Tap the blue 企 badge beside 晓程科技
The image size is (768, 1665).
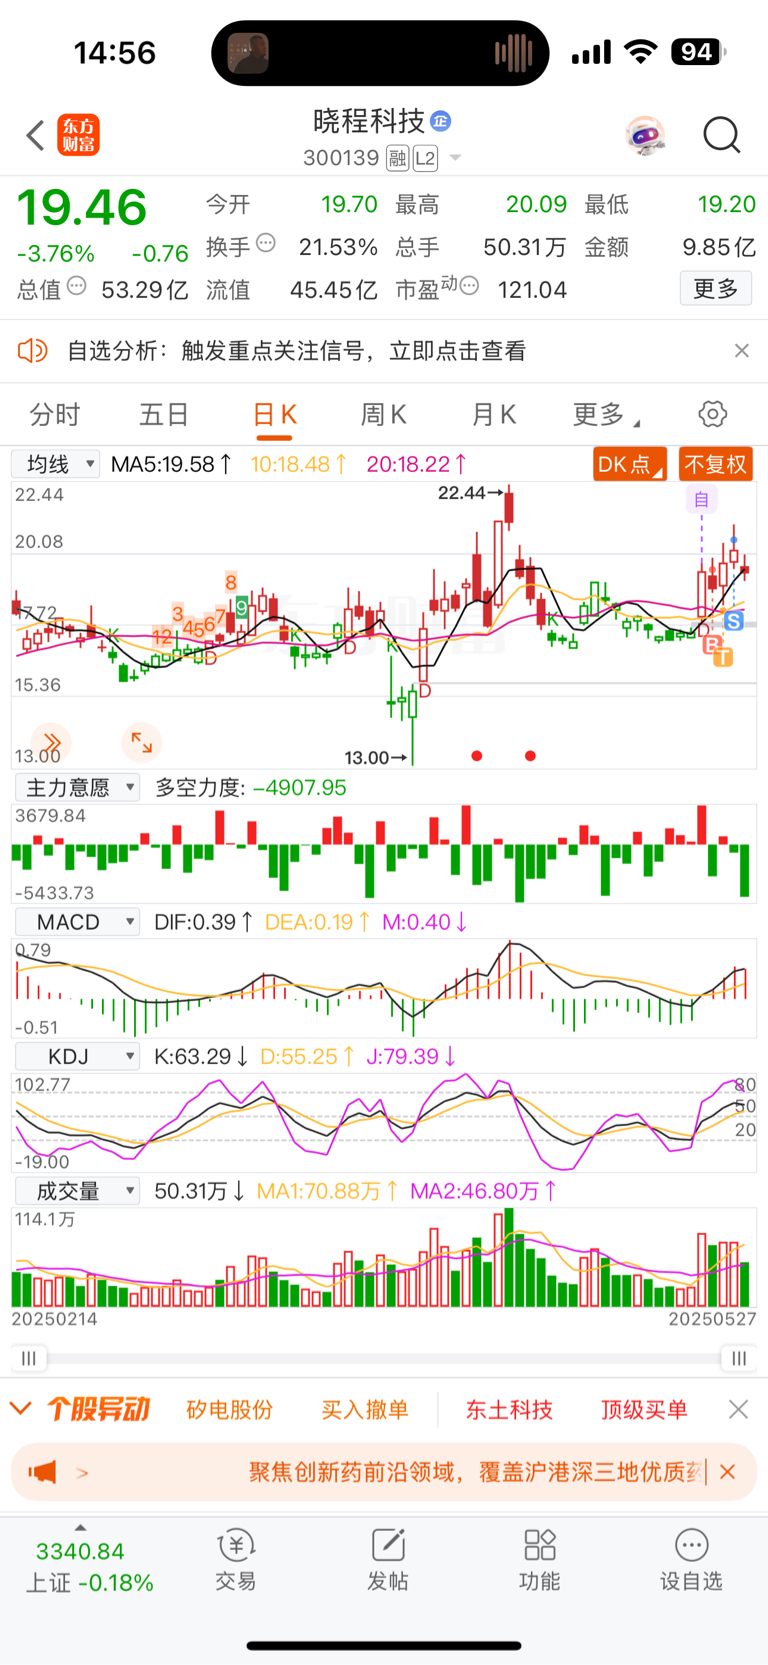(x=441, y=122)
